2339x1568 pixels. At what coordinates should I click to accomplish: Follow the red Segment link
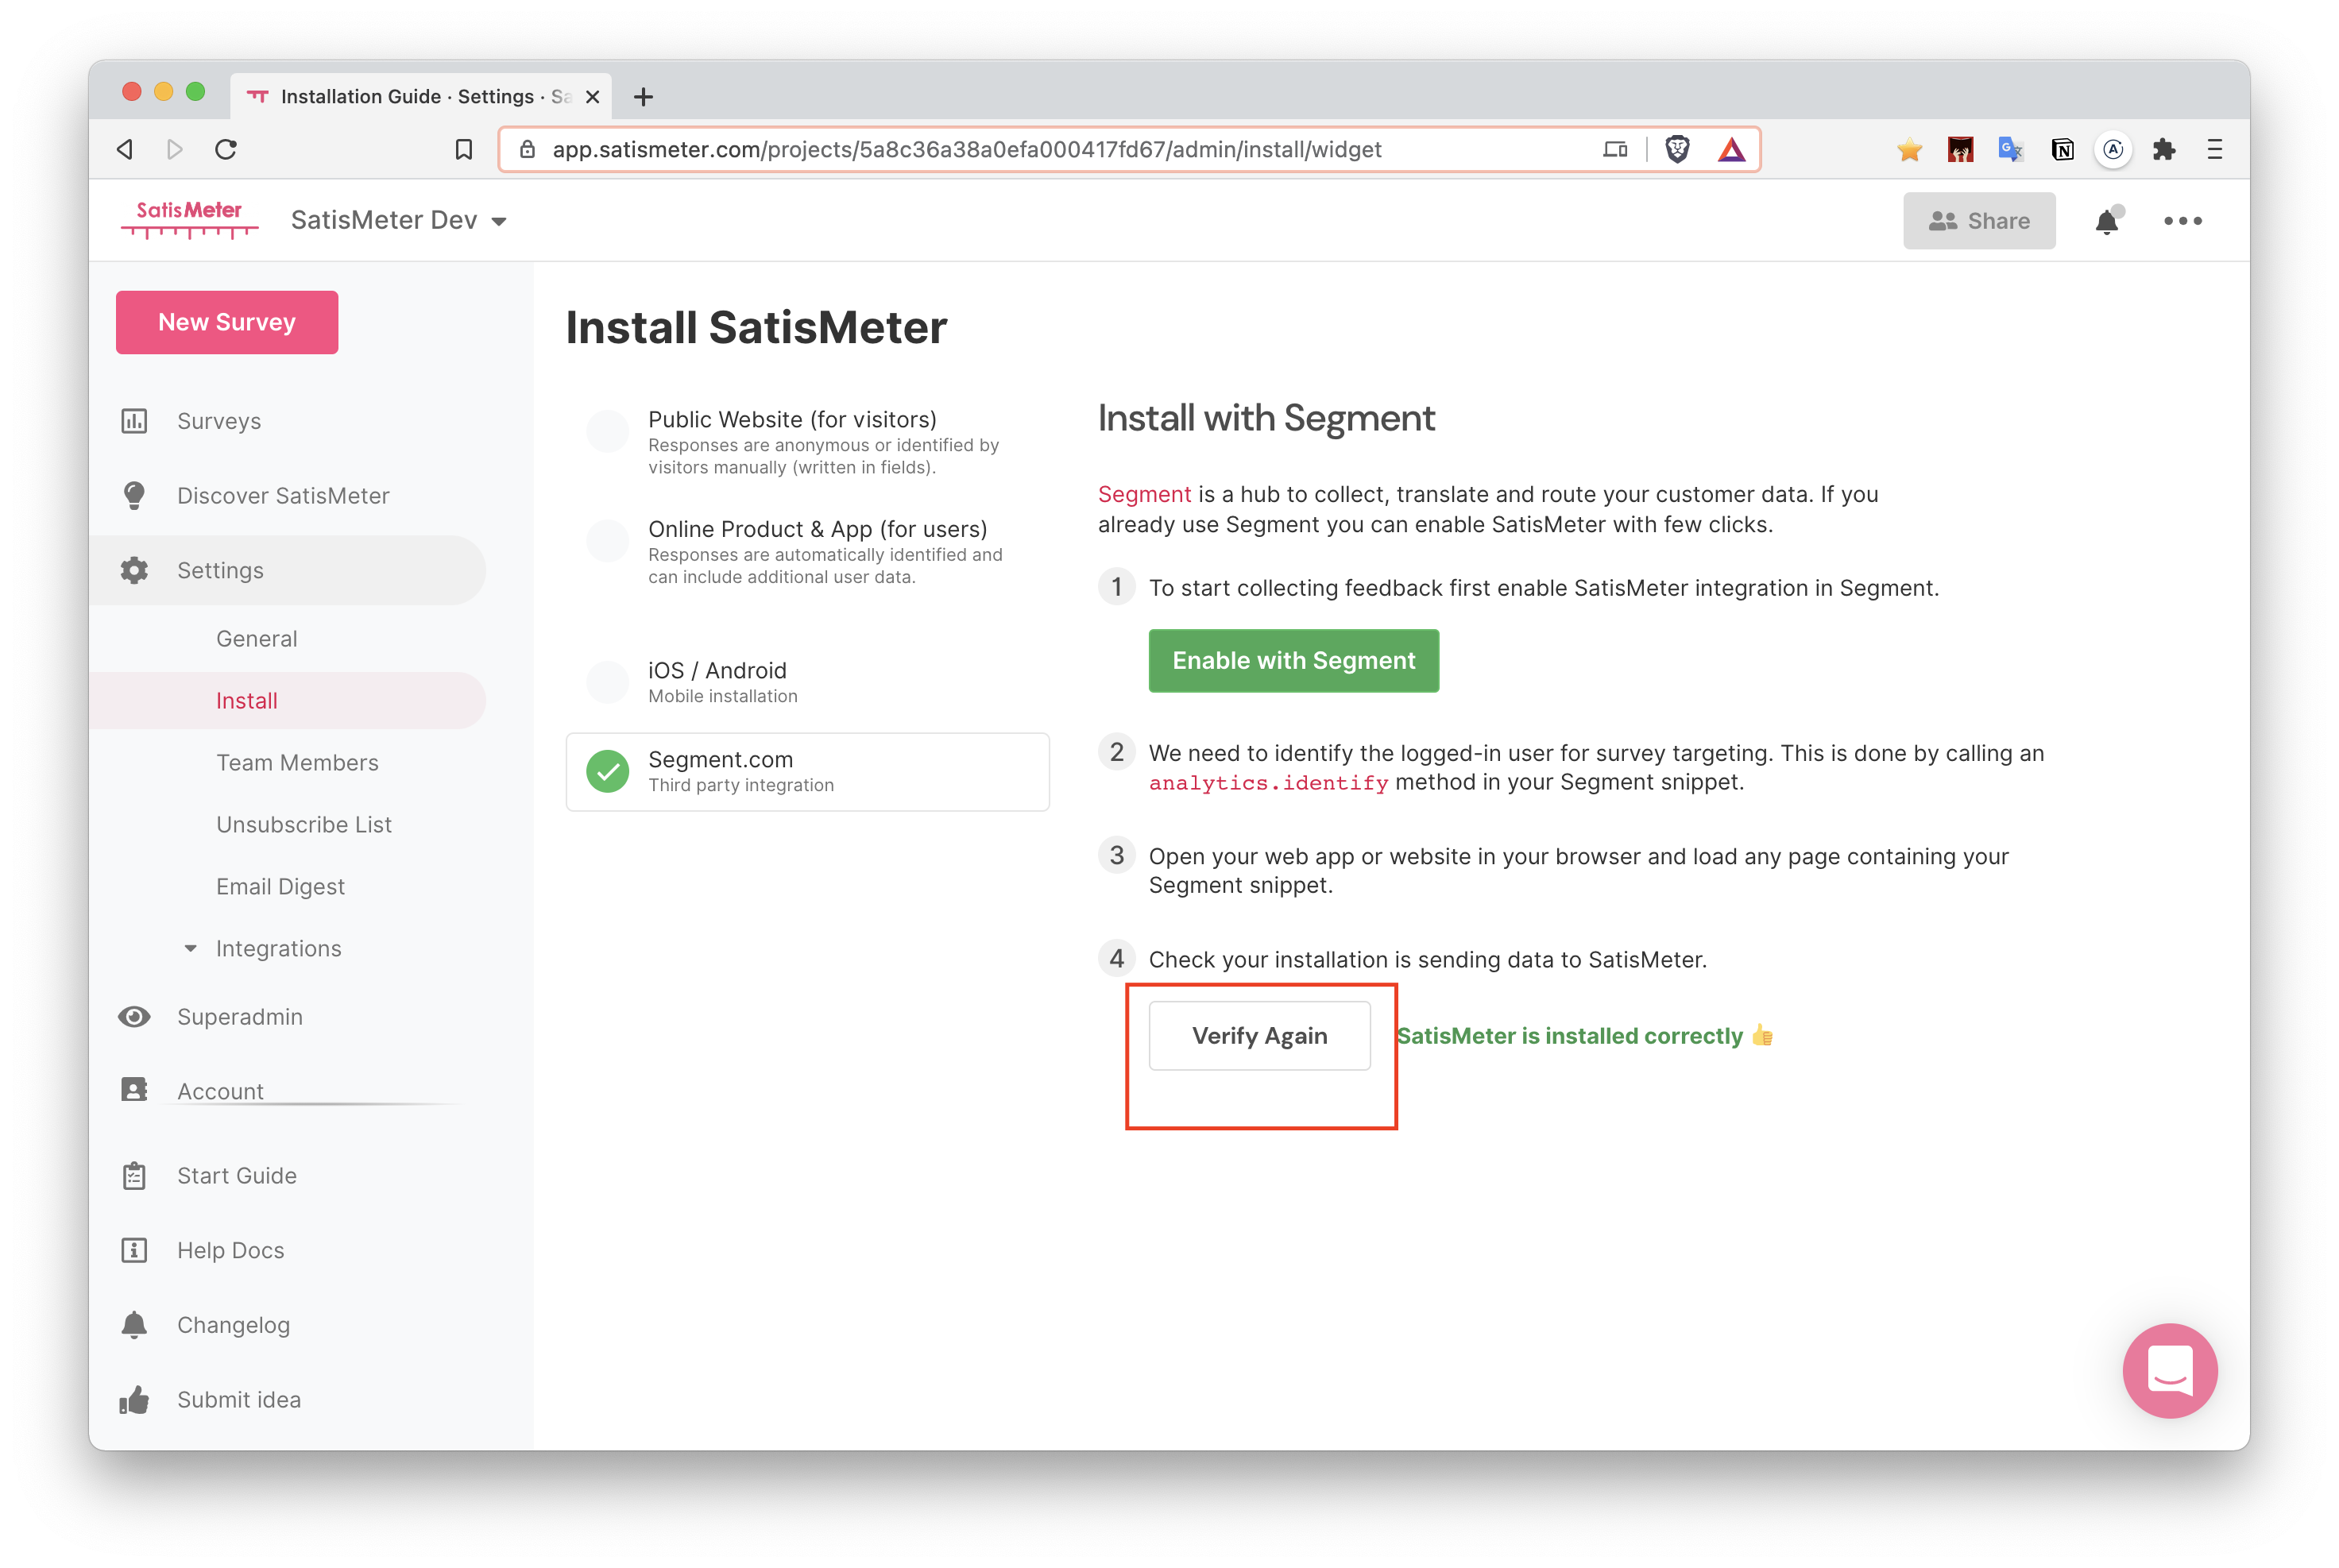1144,494
